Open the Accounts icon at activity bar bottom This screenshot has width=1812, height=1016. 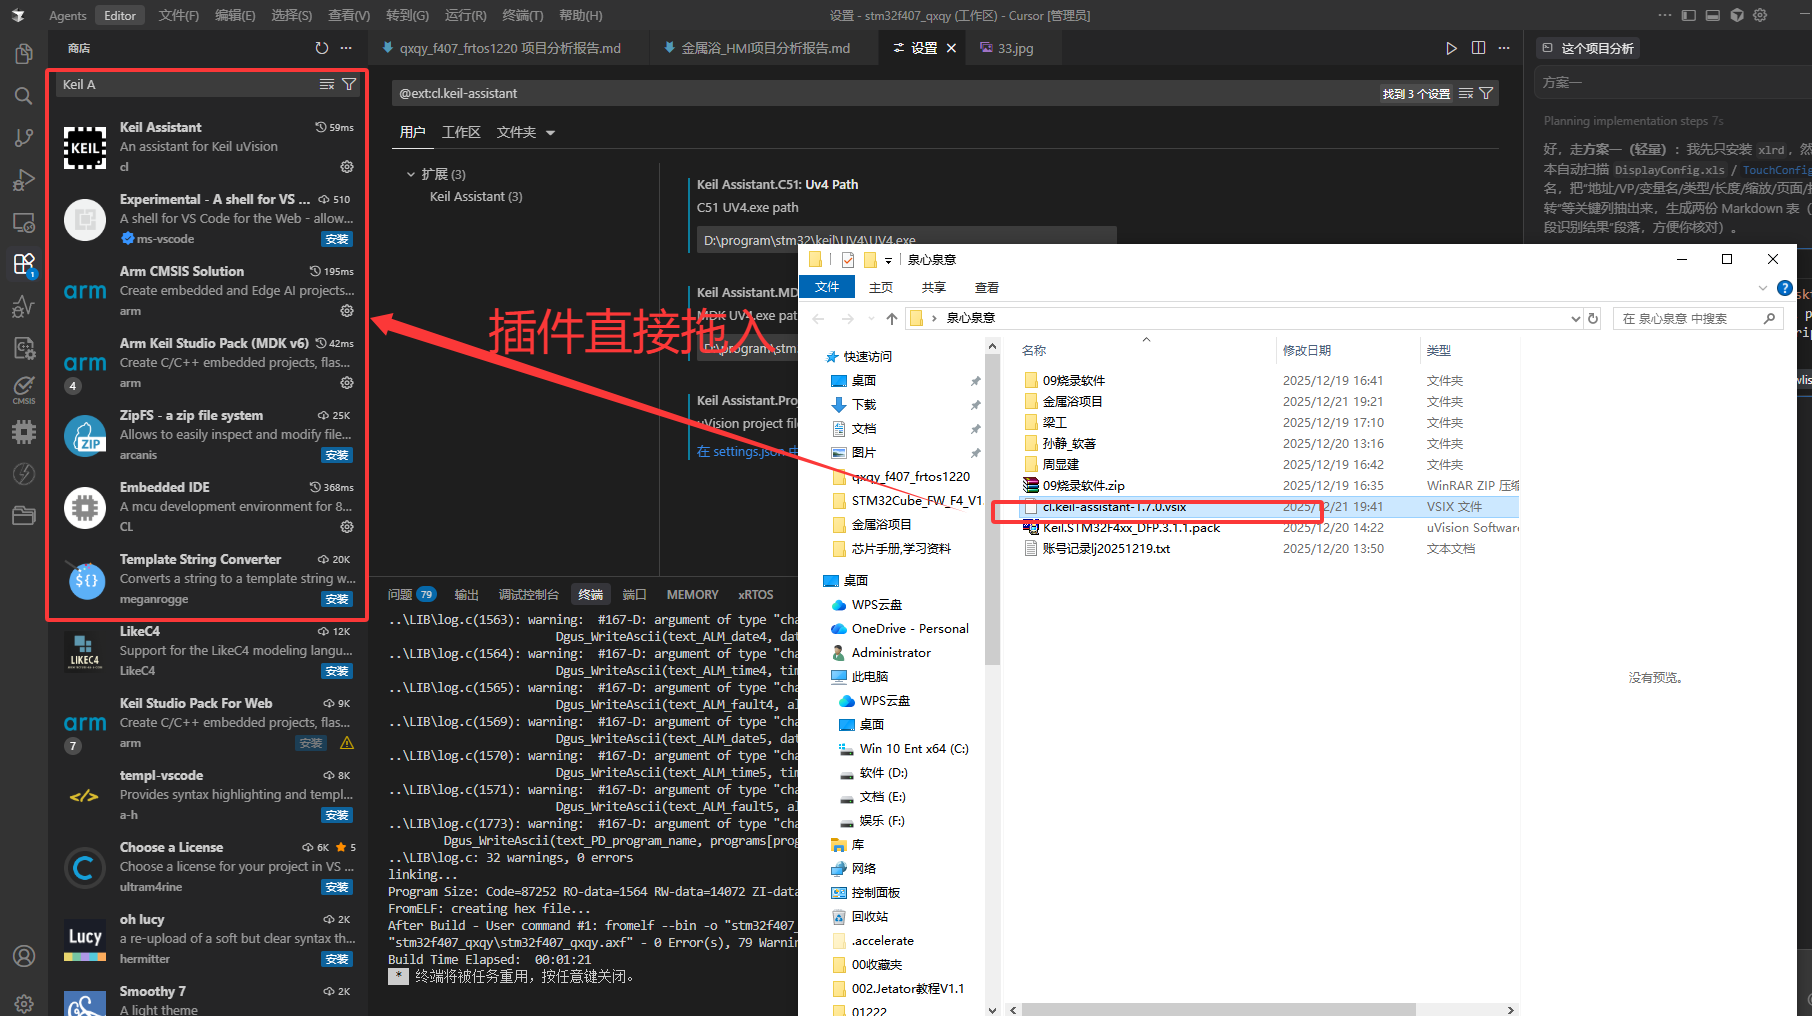(24, 956)
